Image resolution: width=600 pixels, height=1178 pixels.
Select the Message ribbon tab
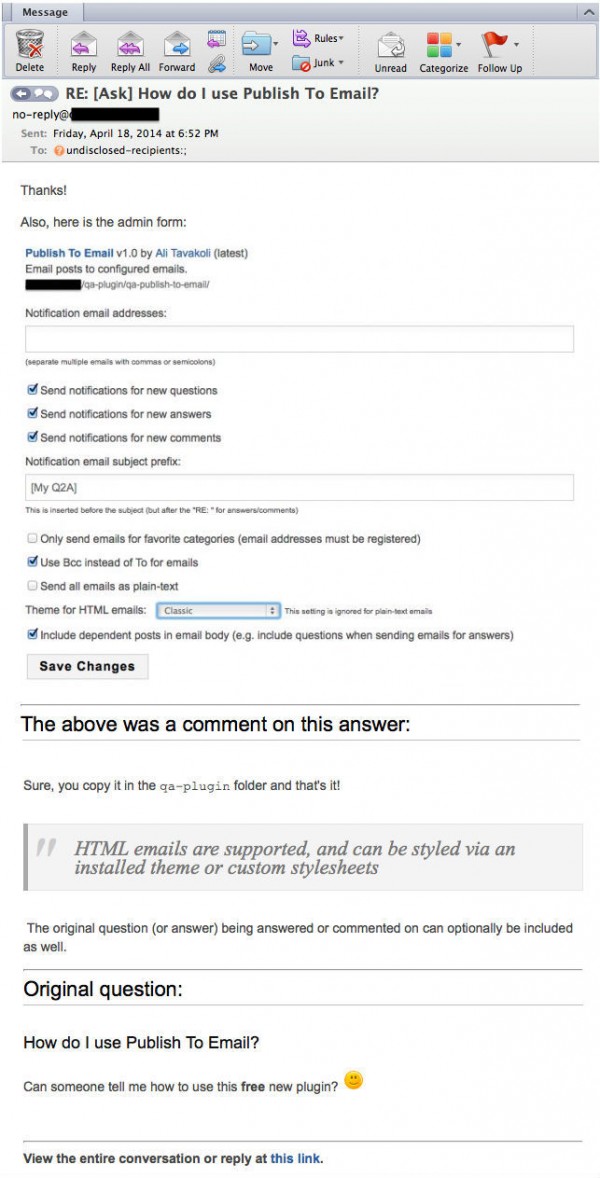click(x=44, y=12)
